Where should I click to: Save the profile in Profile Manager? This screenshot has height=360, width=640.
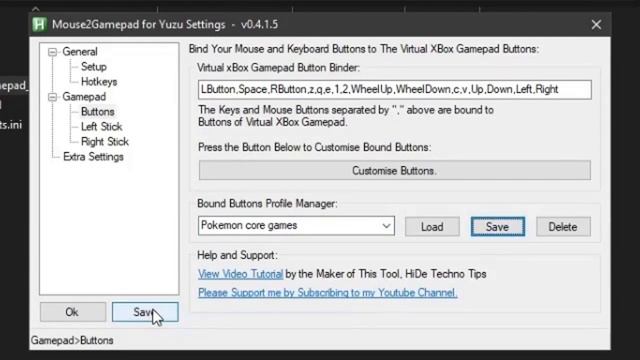[x=498, y=227]
